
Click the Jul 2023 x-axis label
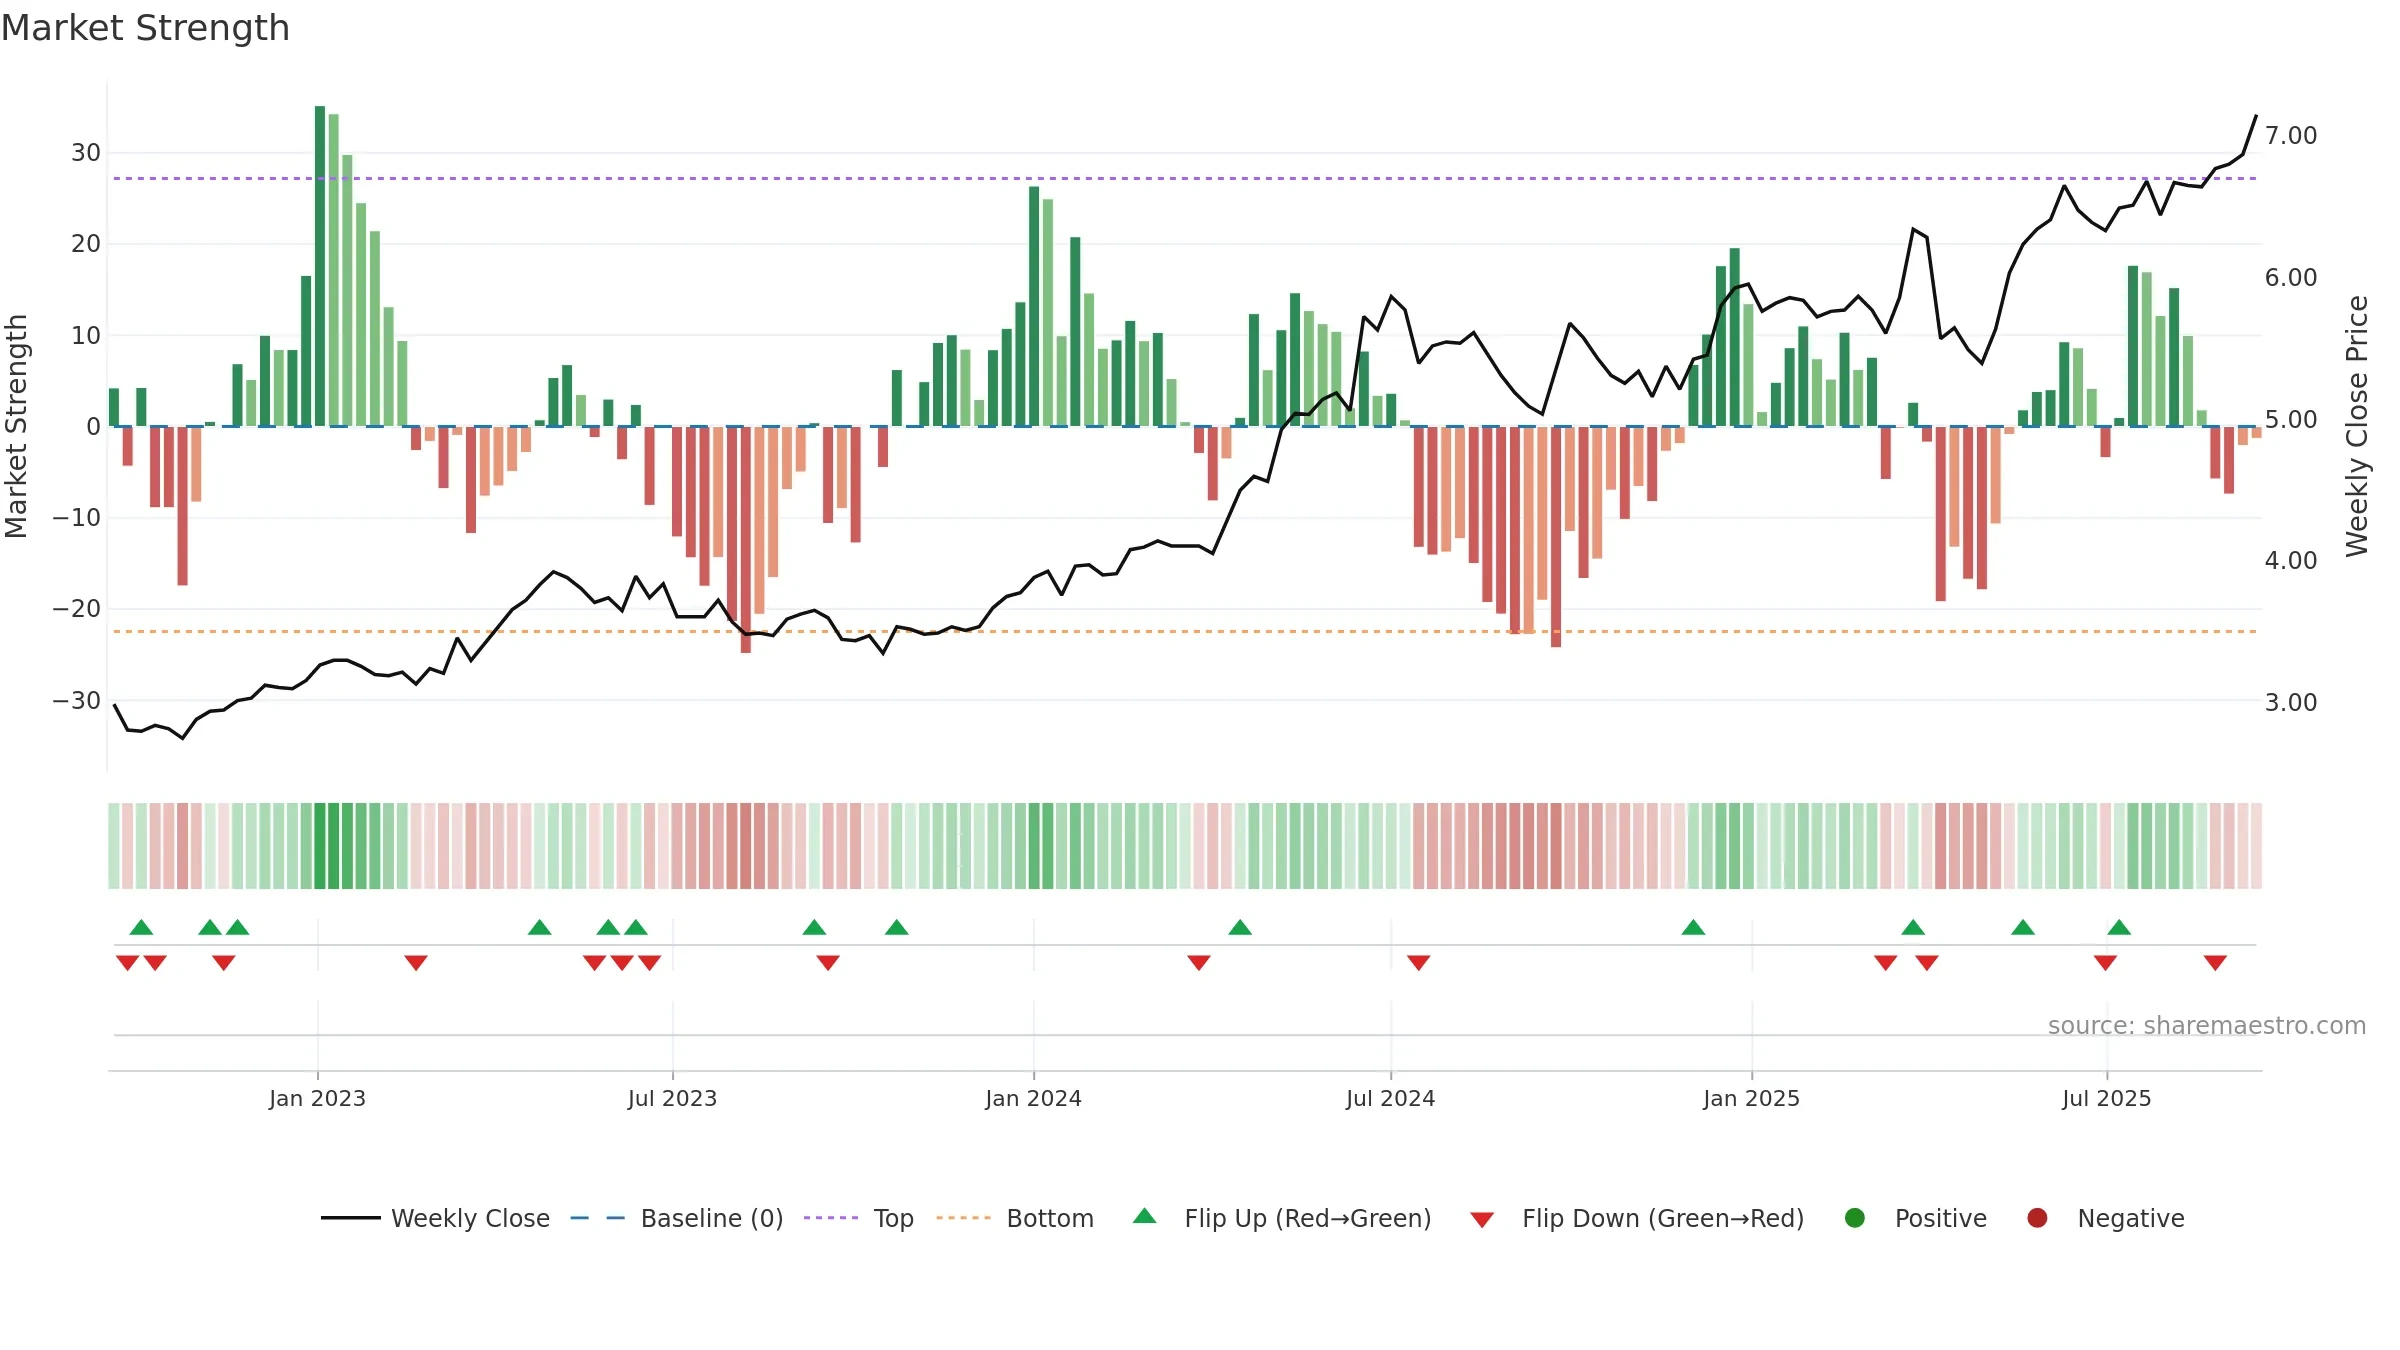[x=672, y=1099]
